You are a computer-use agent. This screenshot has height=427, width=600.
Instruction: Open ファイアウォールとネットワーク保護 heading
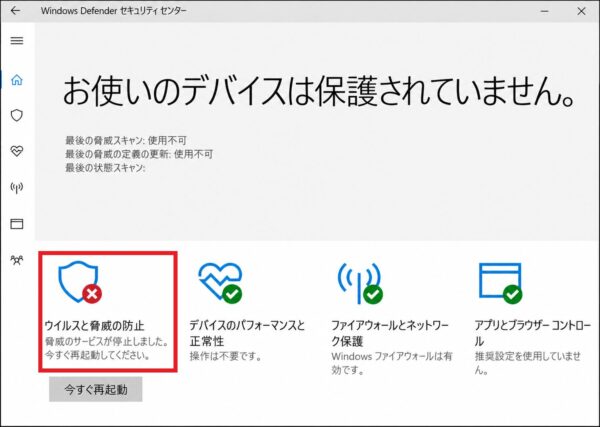pos(390,333)
